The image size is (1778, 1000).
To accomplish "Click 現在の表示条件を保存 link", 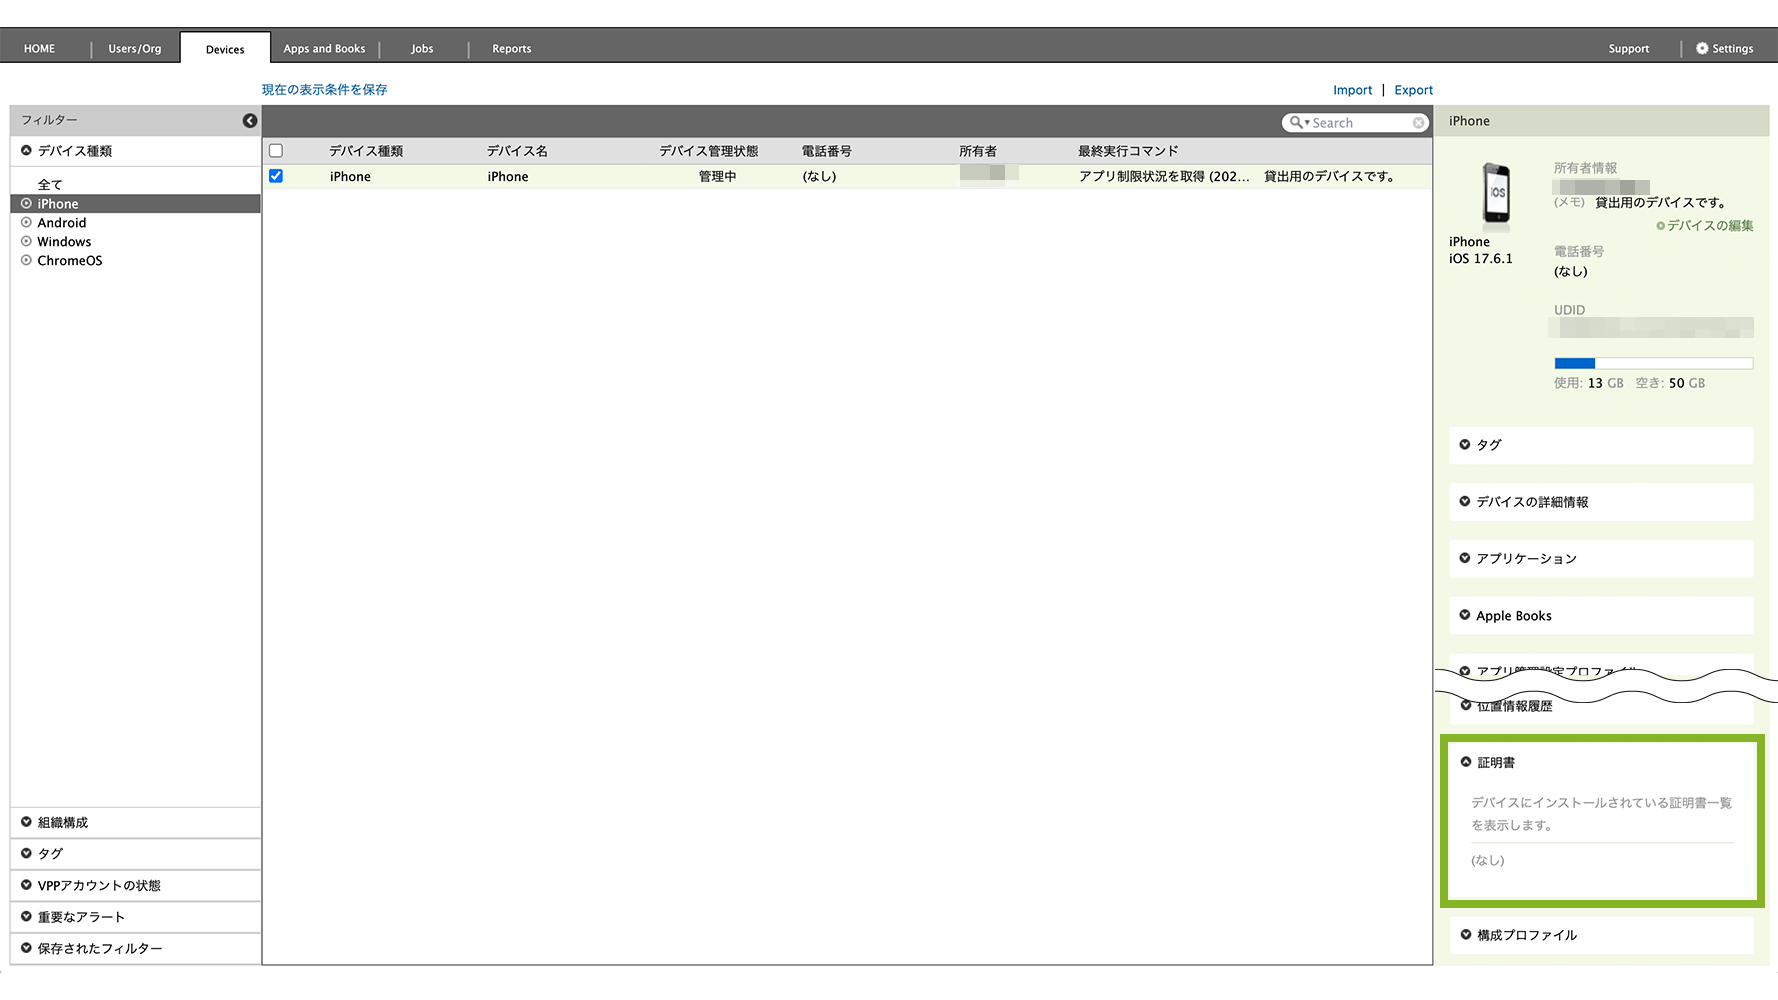I will [x=324, y=90].
